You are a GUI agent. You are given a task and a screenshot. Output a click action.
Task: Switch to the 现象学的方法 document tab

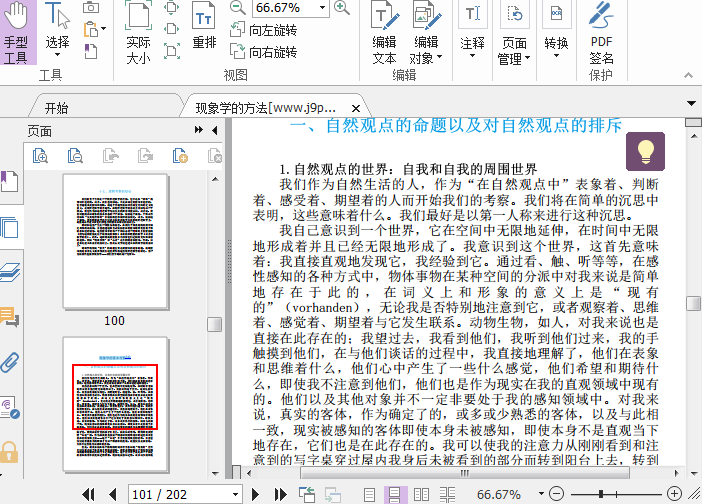click(265, 108)
